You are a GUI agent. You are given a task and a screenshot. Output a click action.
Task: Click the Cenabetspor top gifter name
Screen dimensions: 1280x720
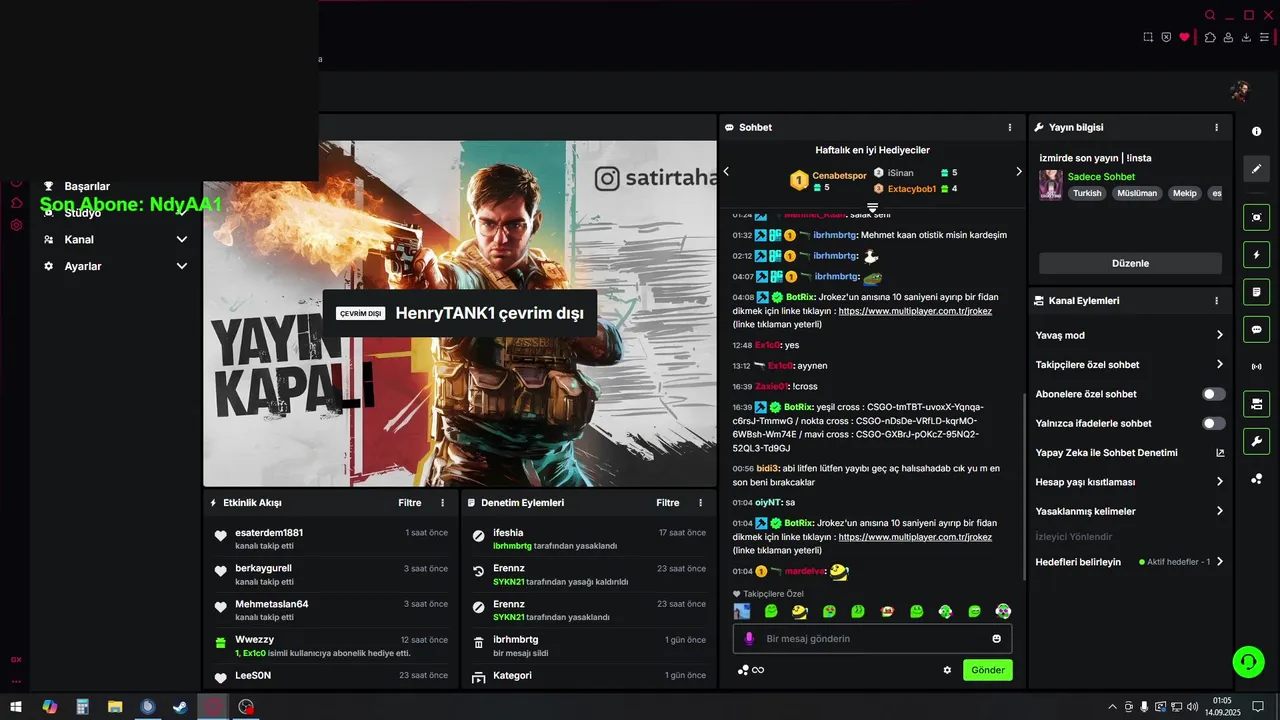click(x=839, y=176)
